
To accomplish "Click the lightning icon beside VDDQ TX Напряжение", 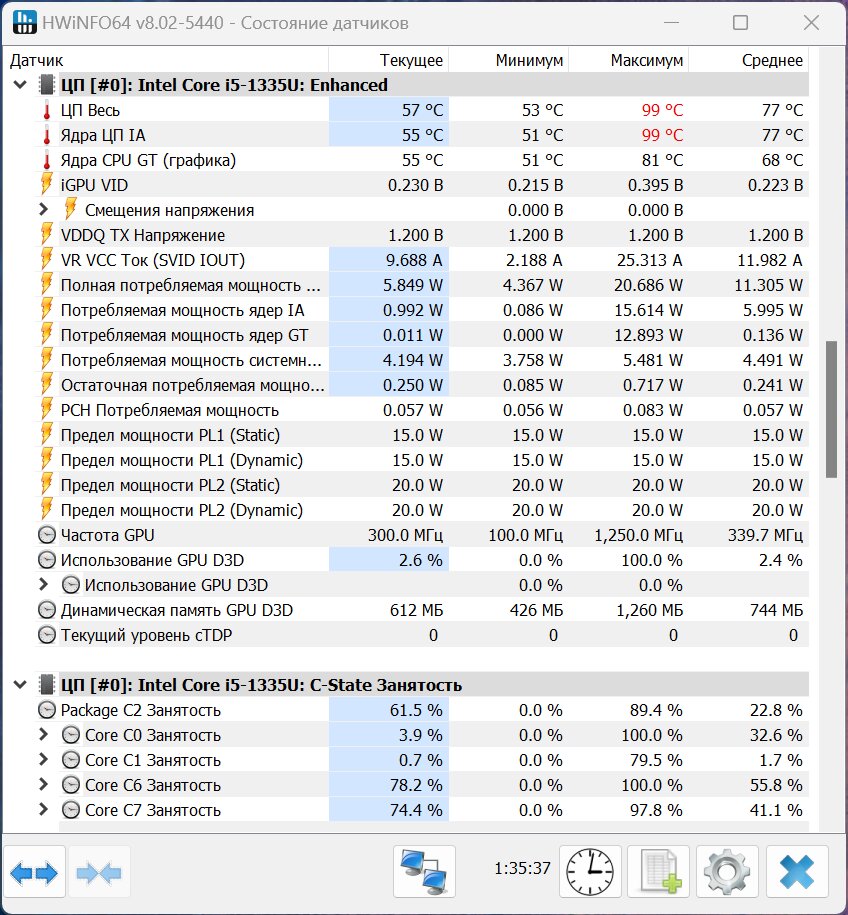I will (47, 235).
